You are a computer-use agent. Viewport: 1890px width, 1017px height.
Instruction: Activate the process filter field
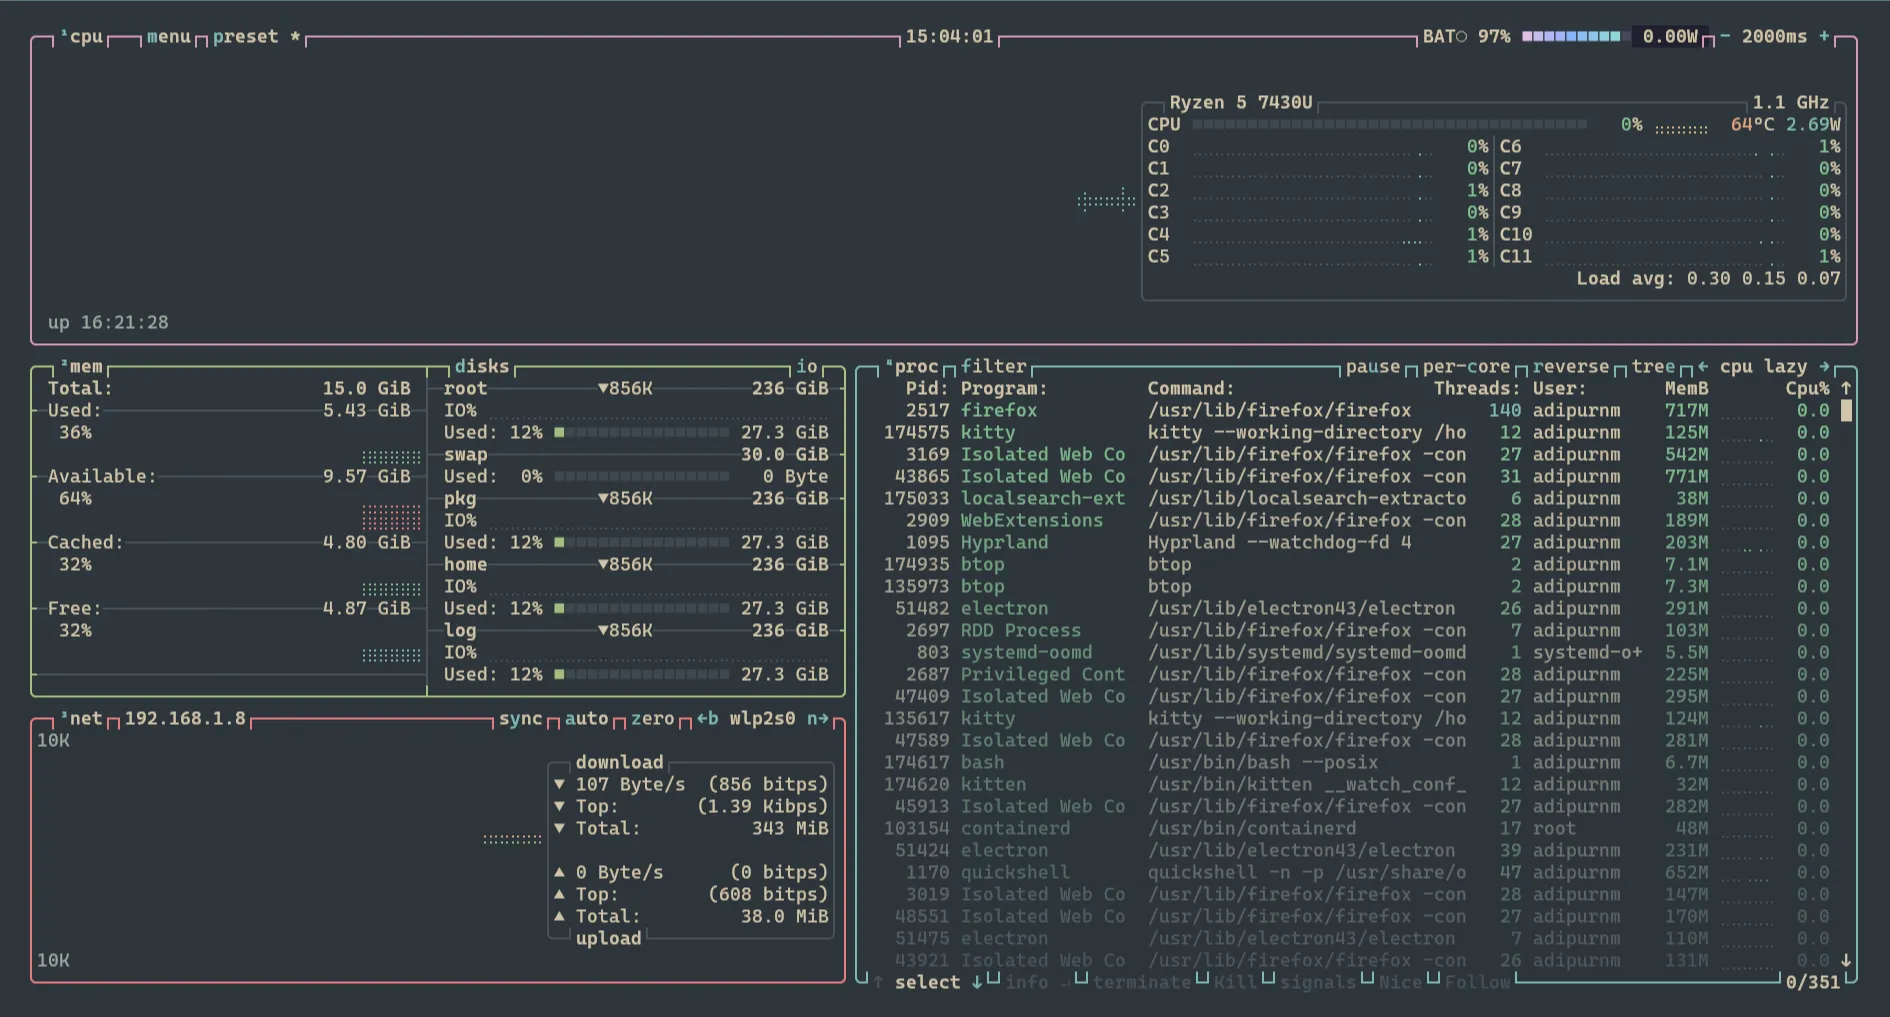point(994,367)
